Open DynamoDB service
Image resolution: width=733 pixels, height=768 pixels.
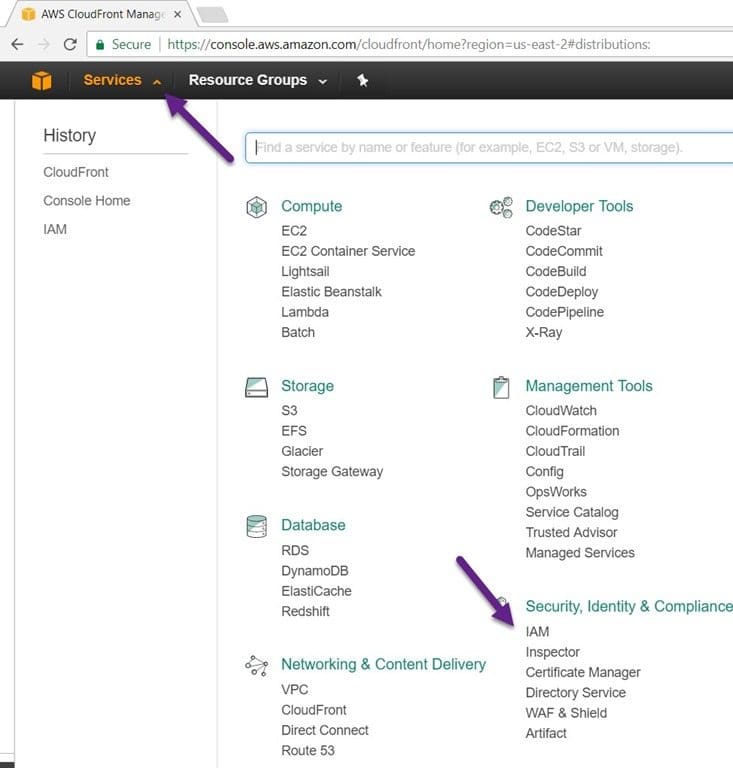point(314,571)
